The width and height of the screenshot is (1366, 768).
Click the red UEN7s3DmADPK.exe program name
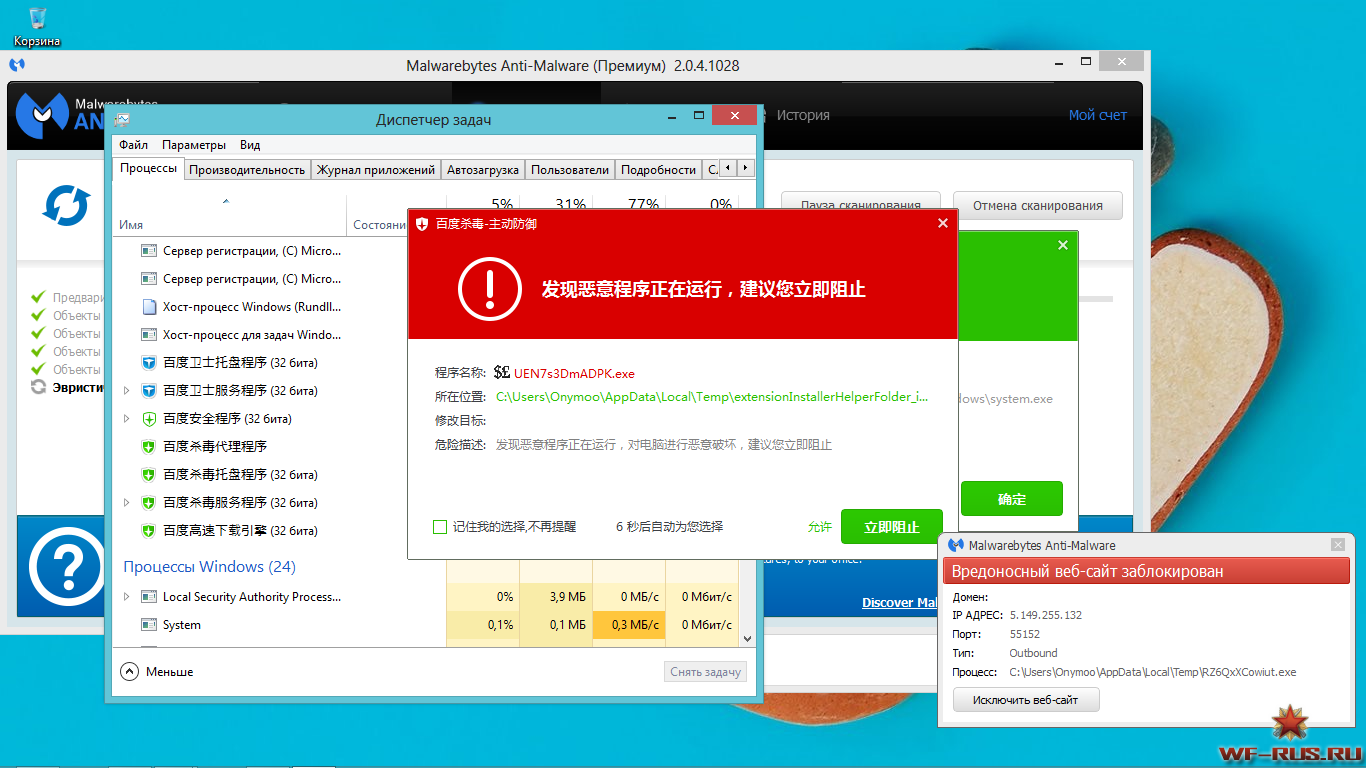pos(574,374)
